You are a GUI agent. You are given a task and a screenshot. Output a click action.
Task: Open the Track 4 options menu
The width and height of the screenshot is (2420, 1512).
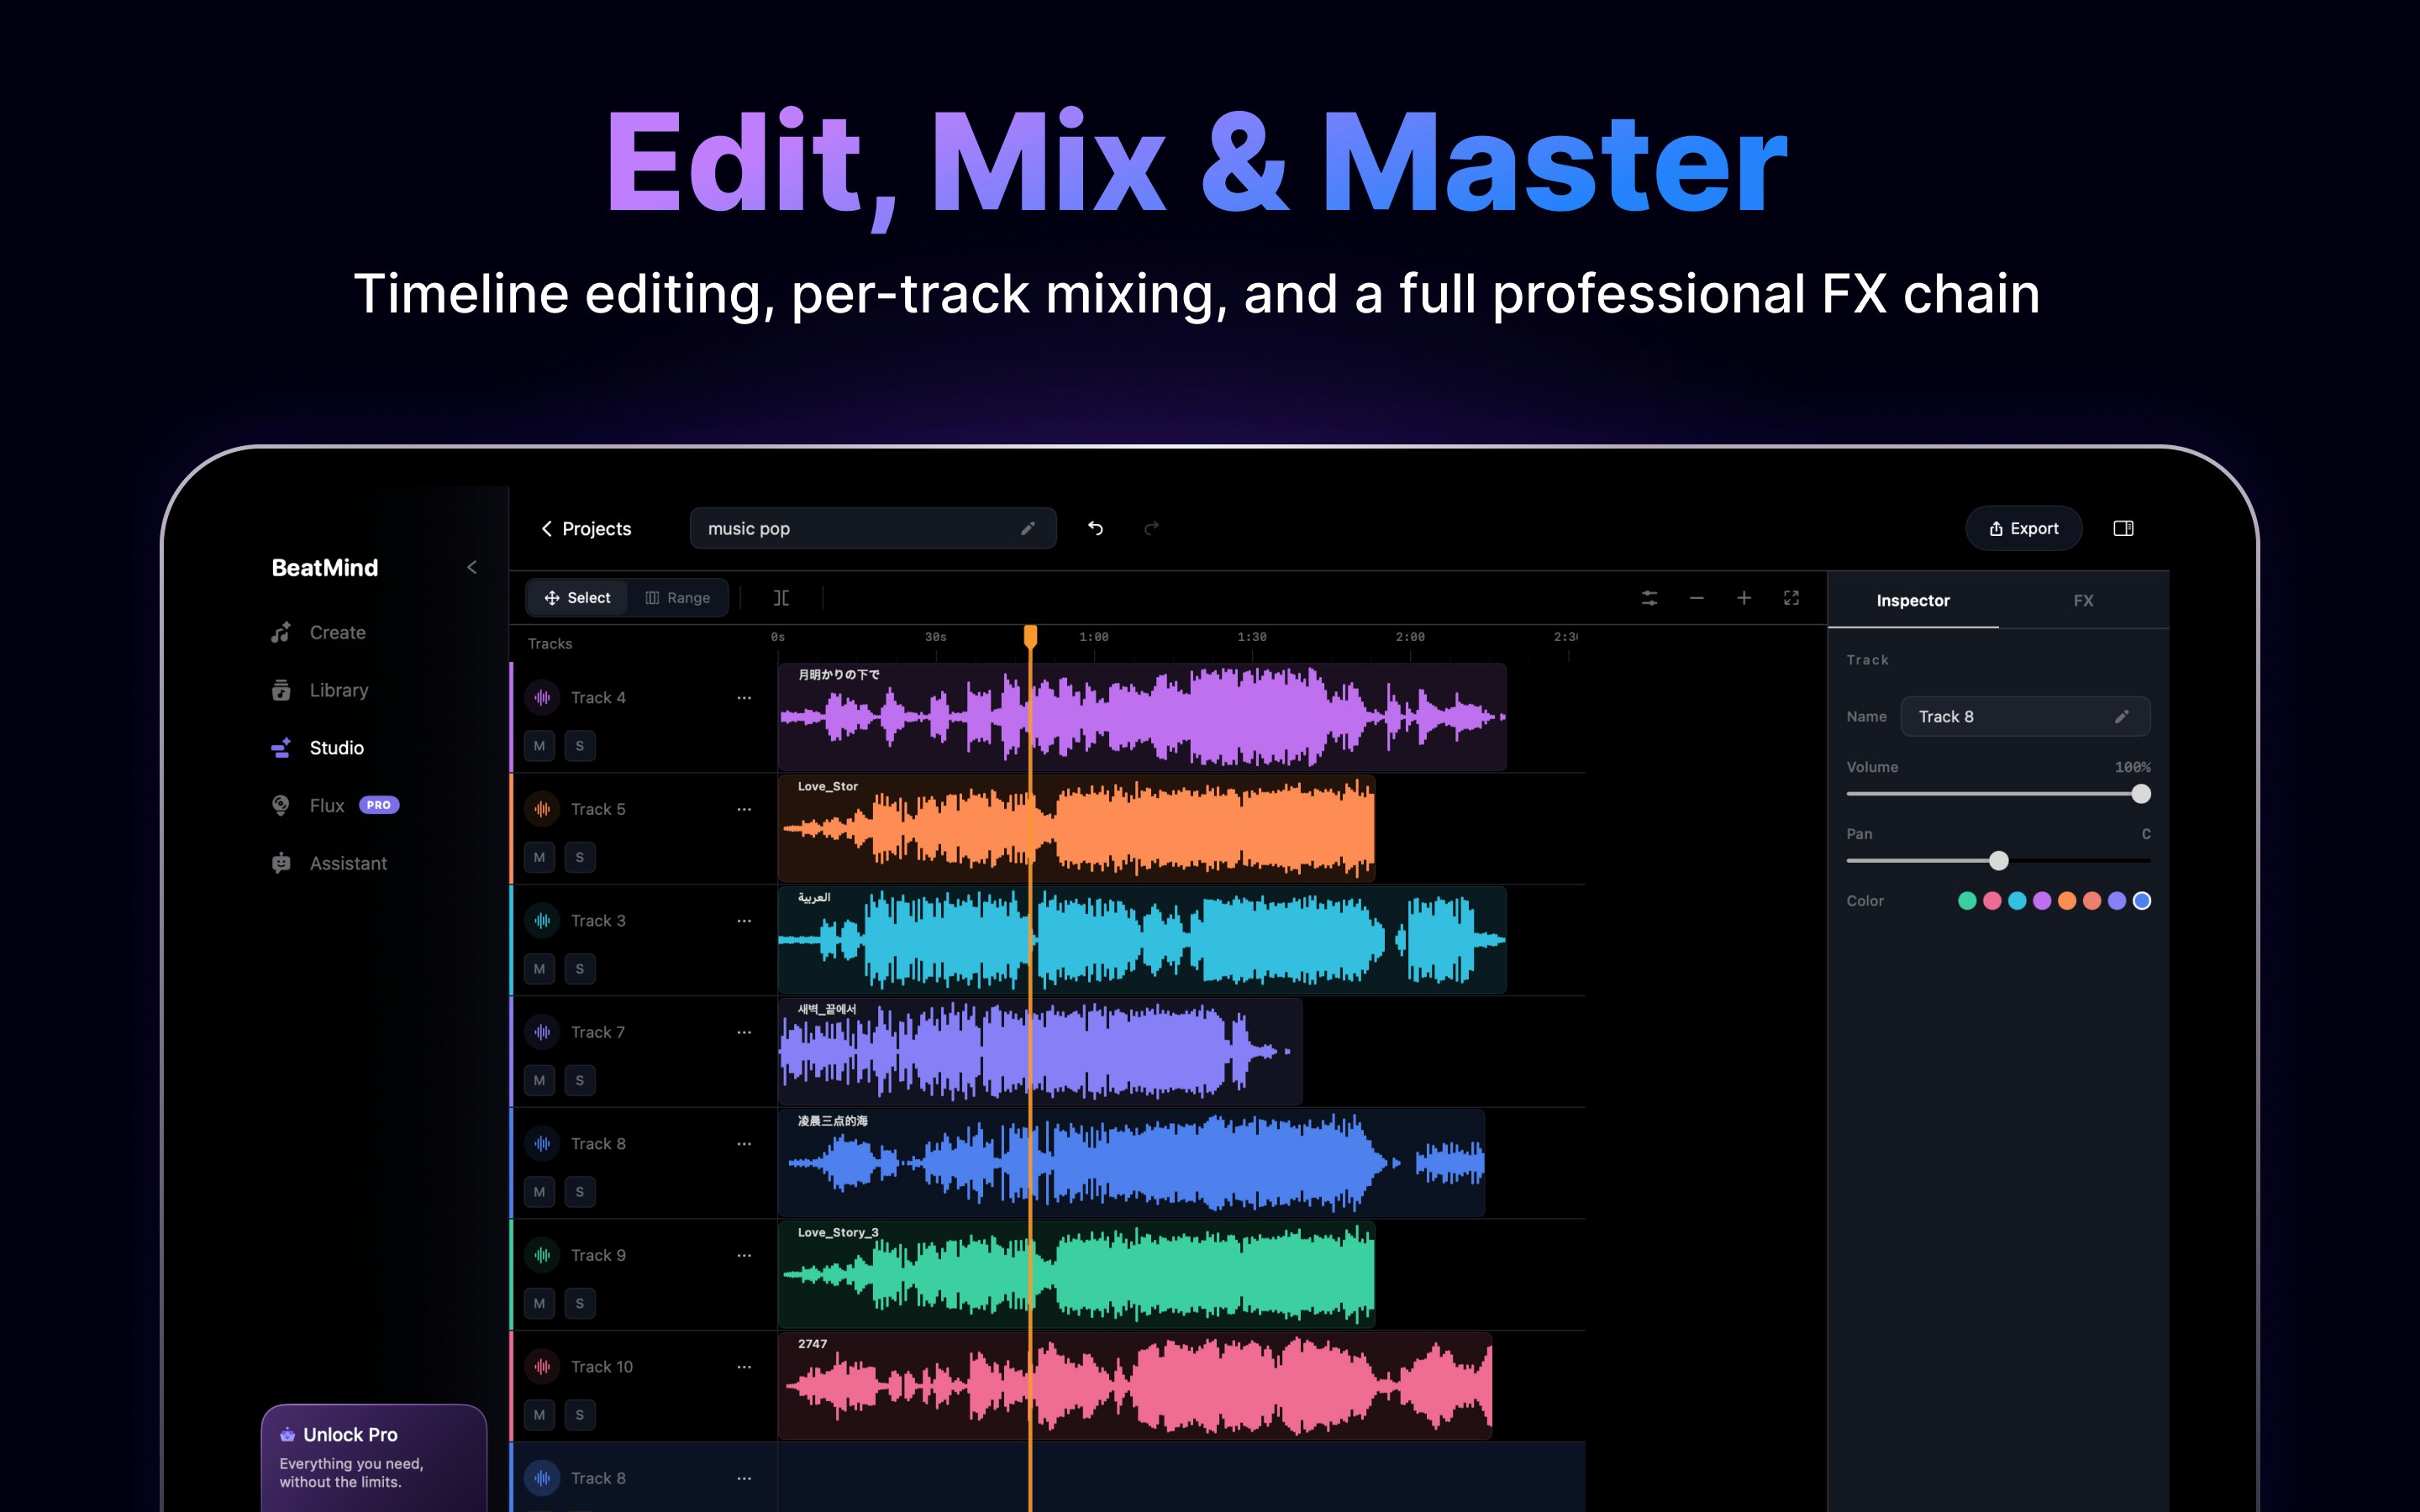click(x=744, y=698)
